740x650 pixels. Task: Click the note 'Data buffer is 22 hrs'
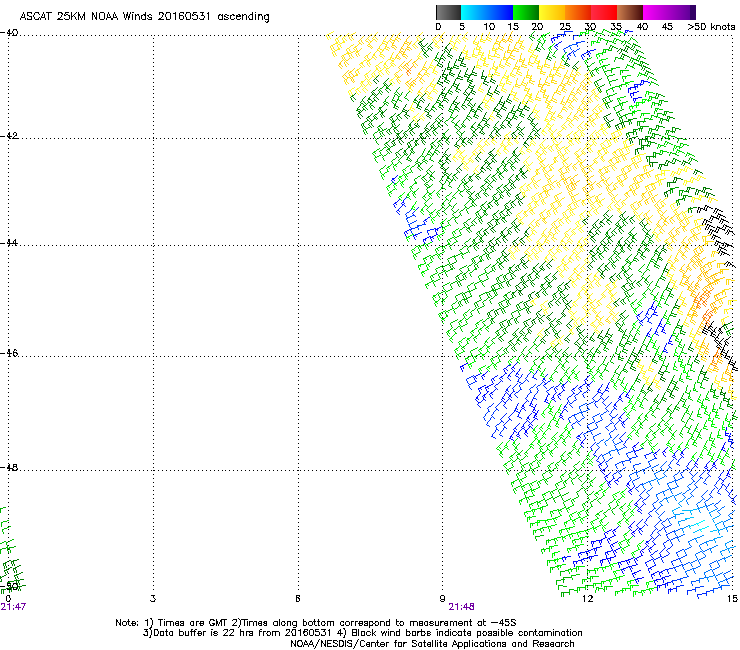(204, 633)
